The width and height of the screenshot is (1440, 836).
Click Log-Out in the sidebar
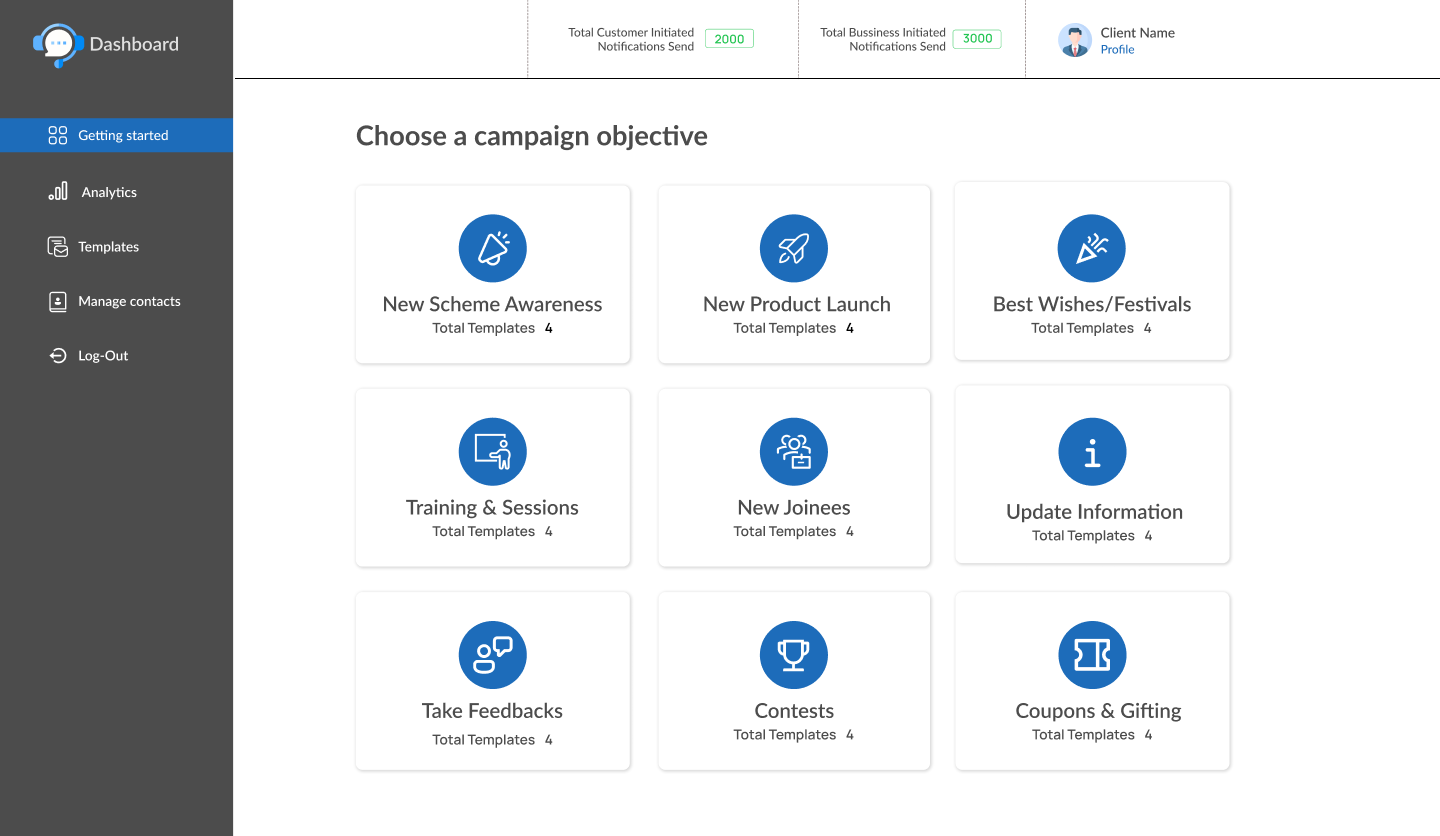102,356
